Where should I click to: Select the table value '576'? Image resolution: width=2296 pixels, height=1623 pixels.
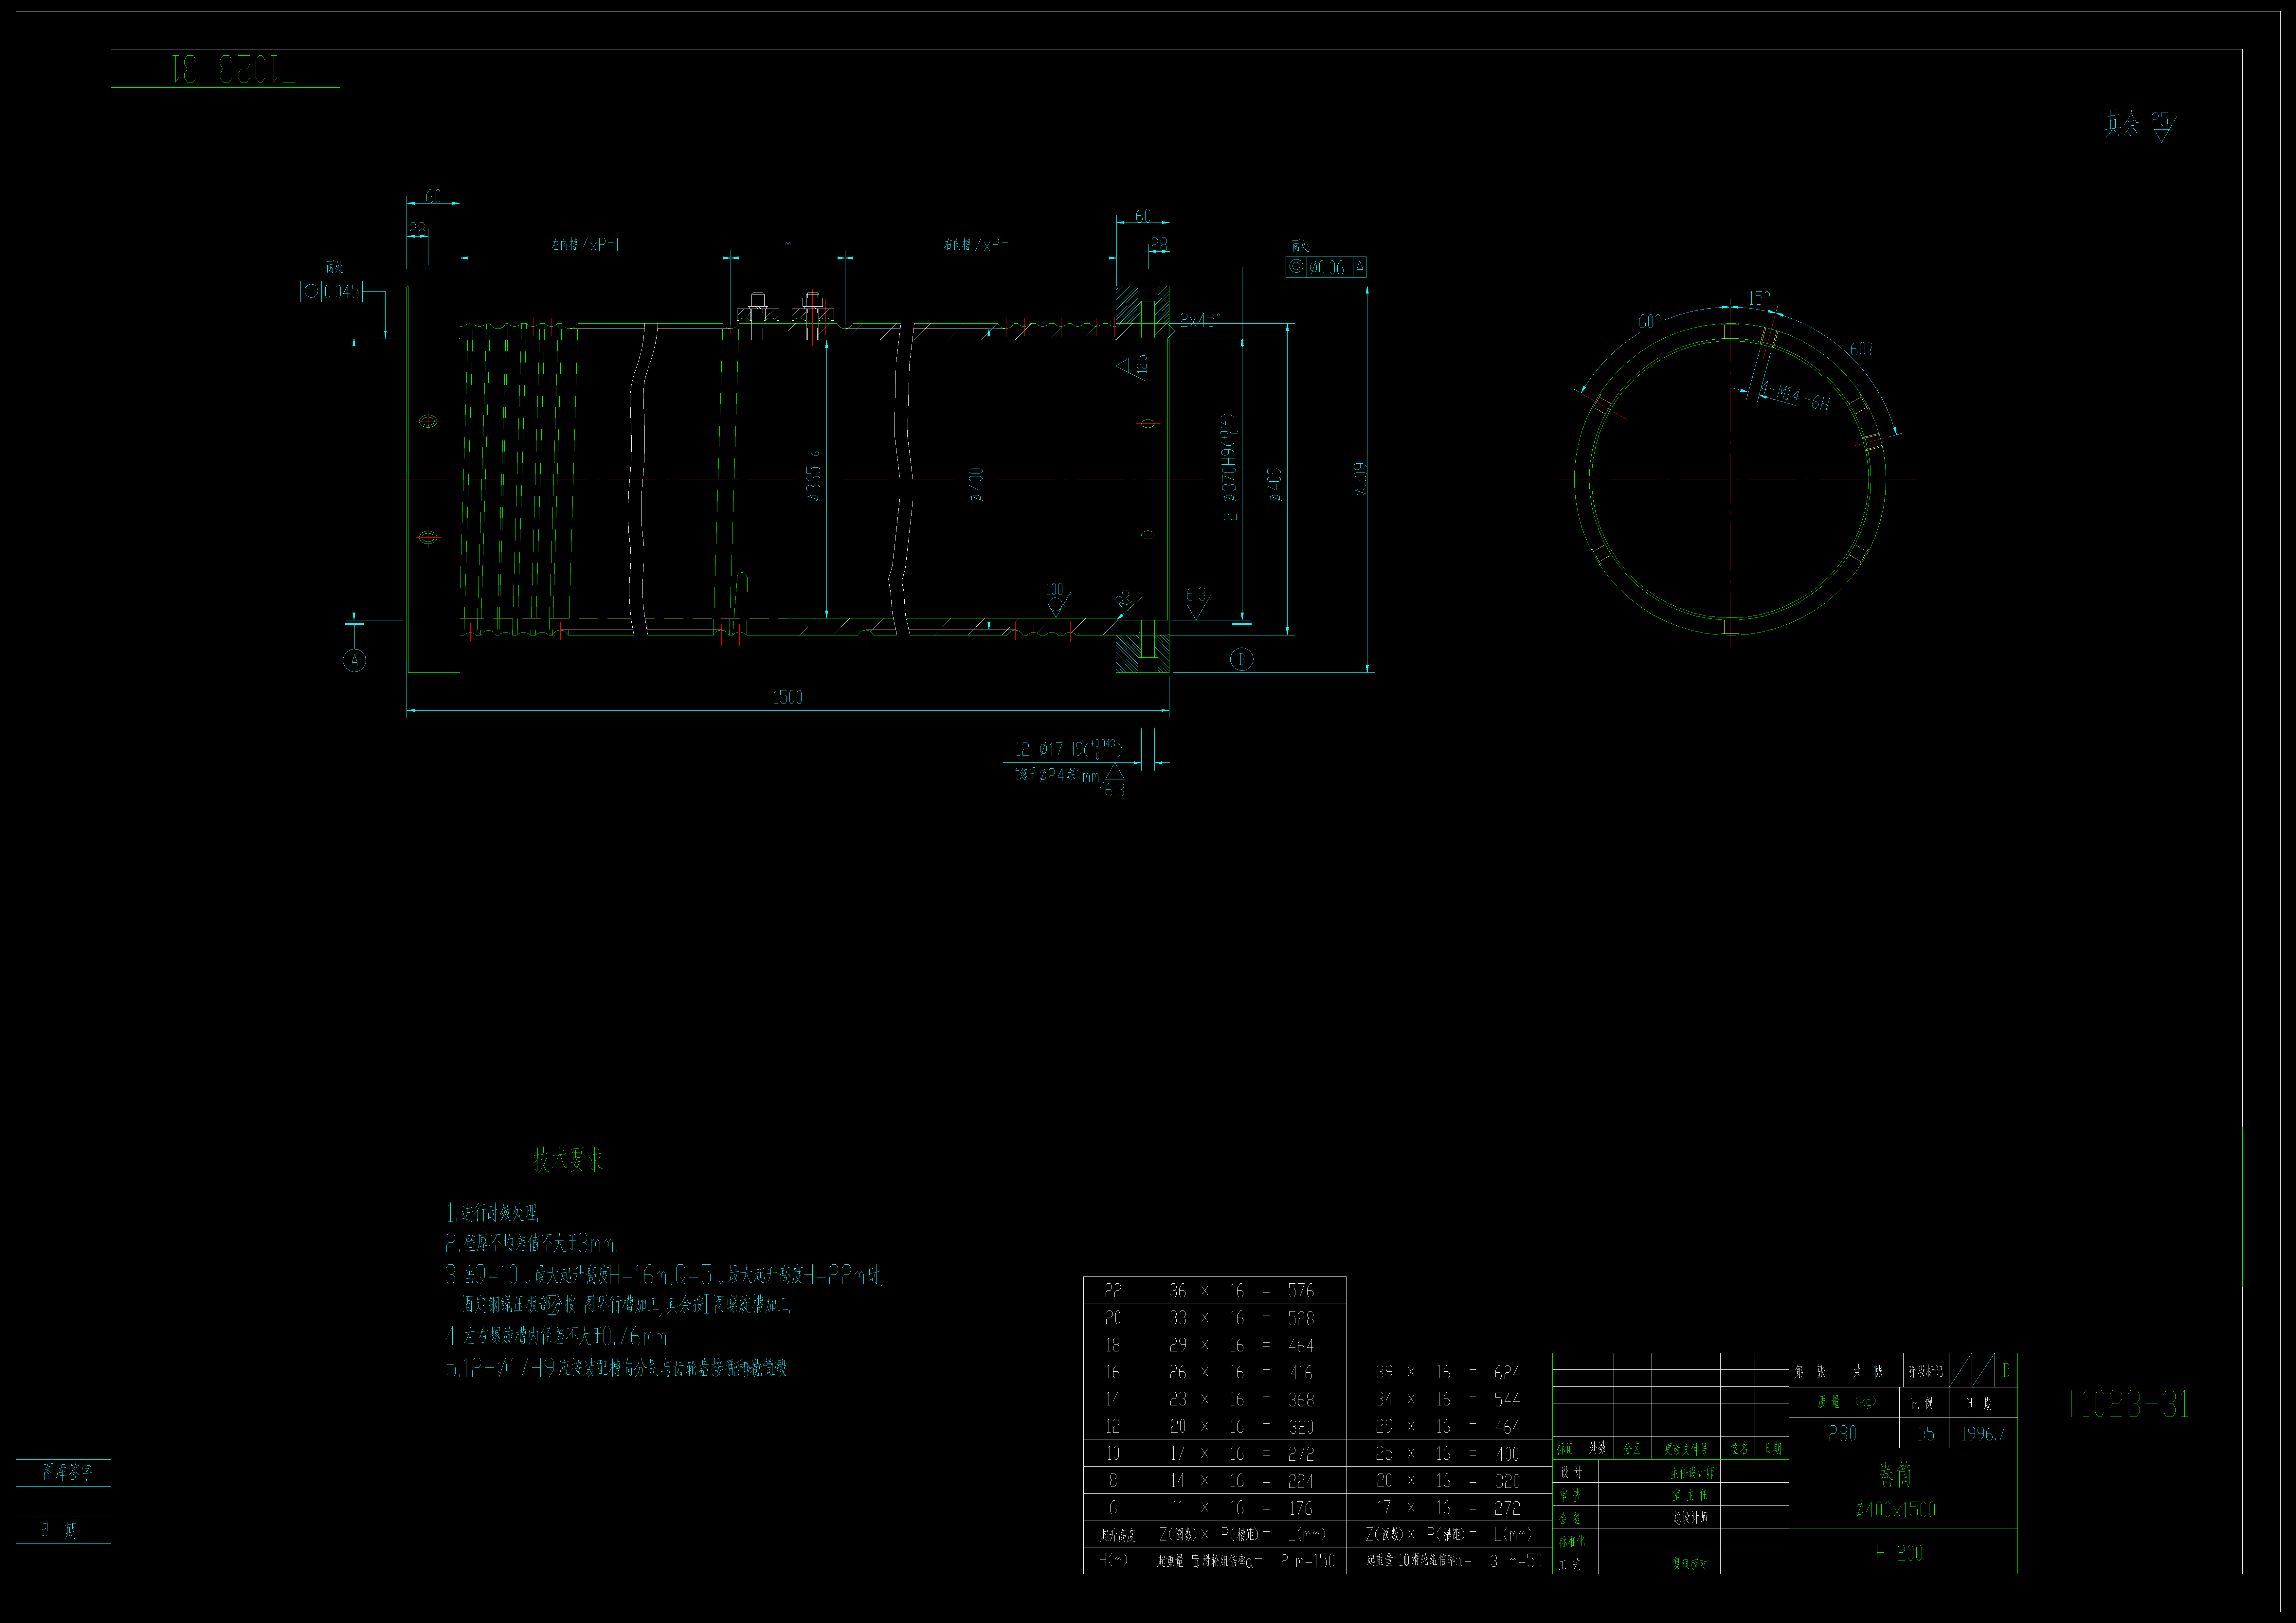click(1301, 1291)
